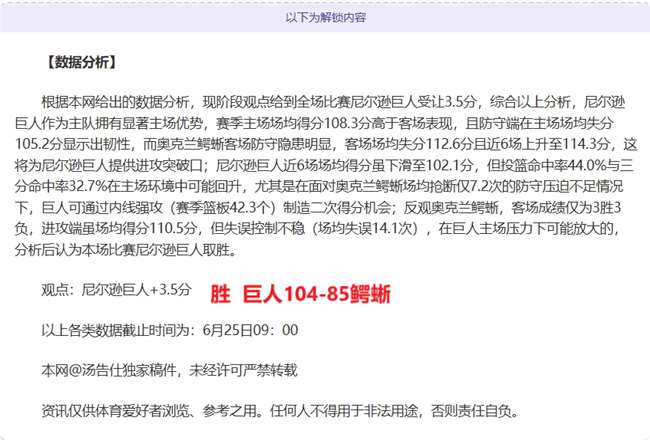Viewport: 650px width, 440px height.
Task: Click the paragraph line starting '负，进攻端虽场均得分110.5分'
Action: tap(318, 229)
